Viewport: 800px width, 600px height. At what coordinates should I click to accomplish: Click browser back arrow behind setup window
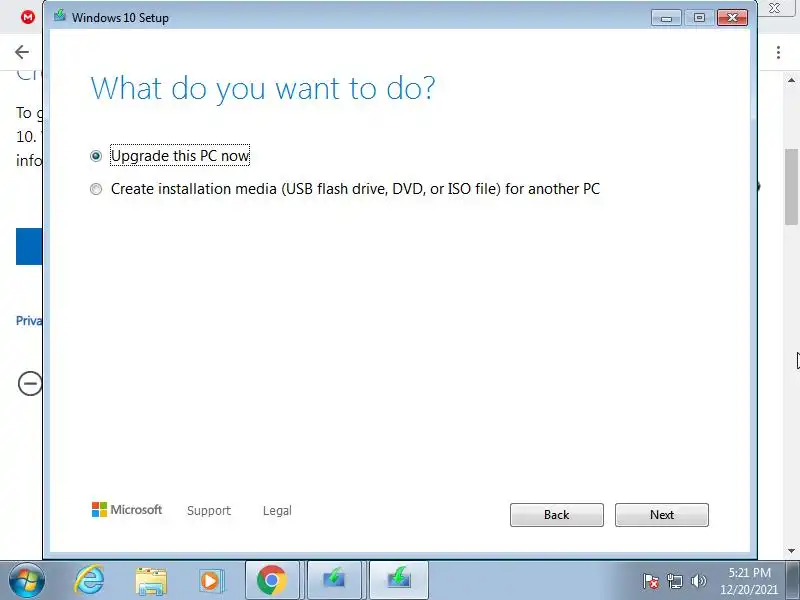pos(22,52)
